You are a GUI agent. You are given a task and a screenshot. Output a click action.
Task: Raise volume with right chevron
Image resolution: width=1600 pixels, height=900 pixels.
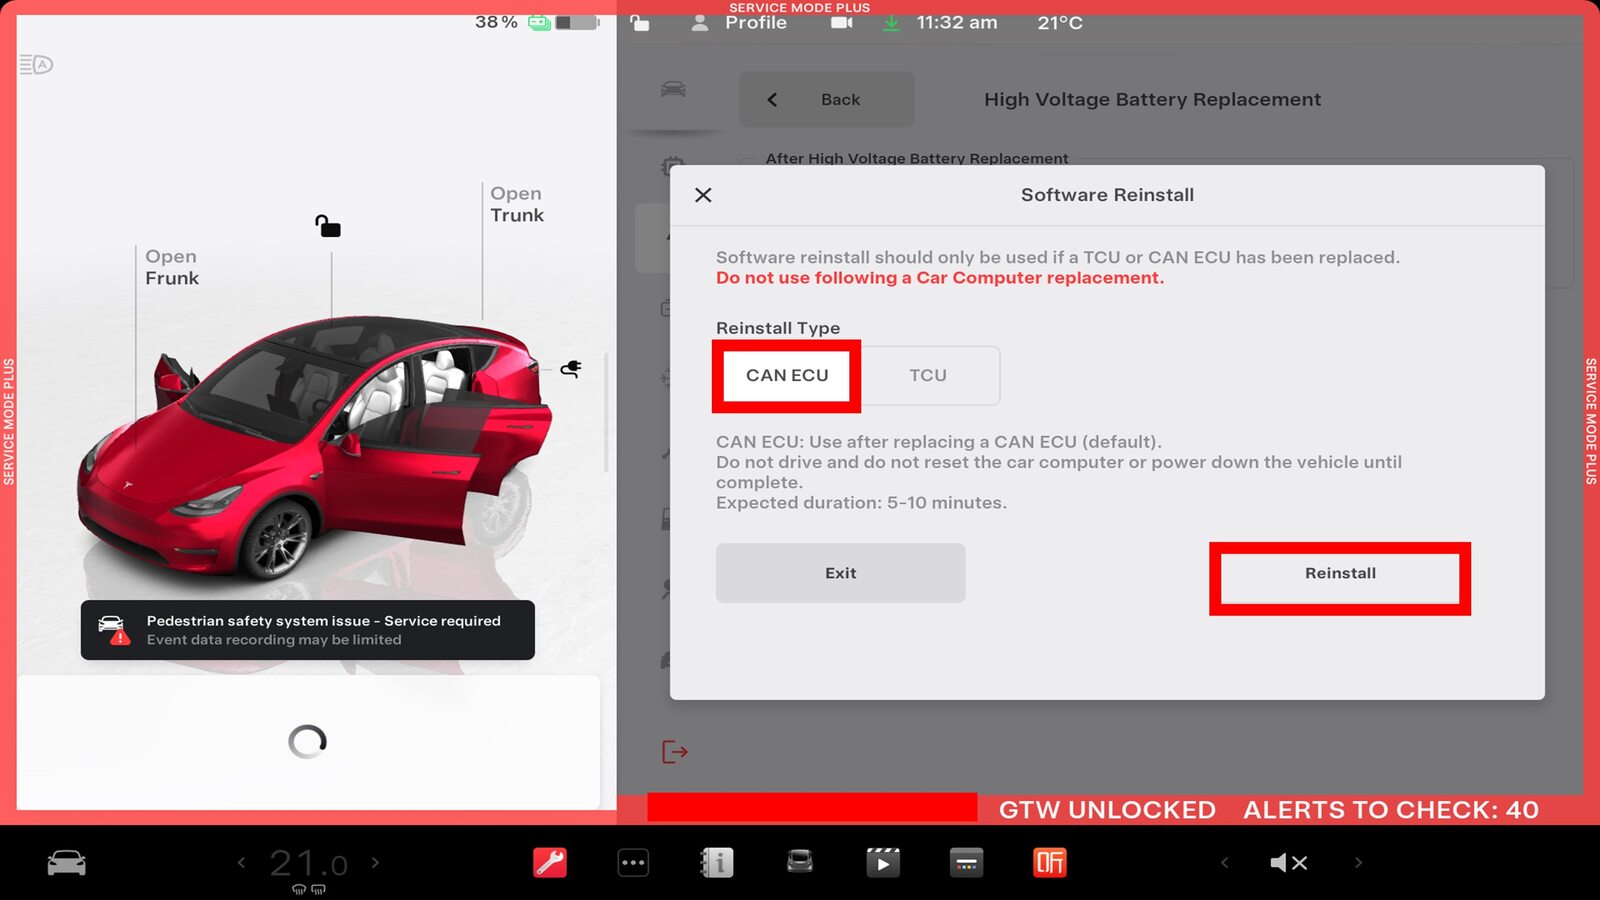click(1358, 862)
